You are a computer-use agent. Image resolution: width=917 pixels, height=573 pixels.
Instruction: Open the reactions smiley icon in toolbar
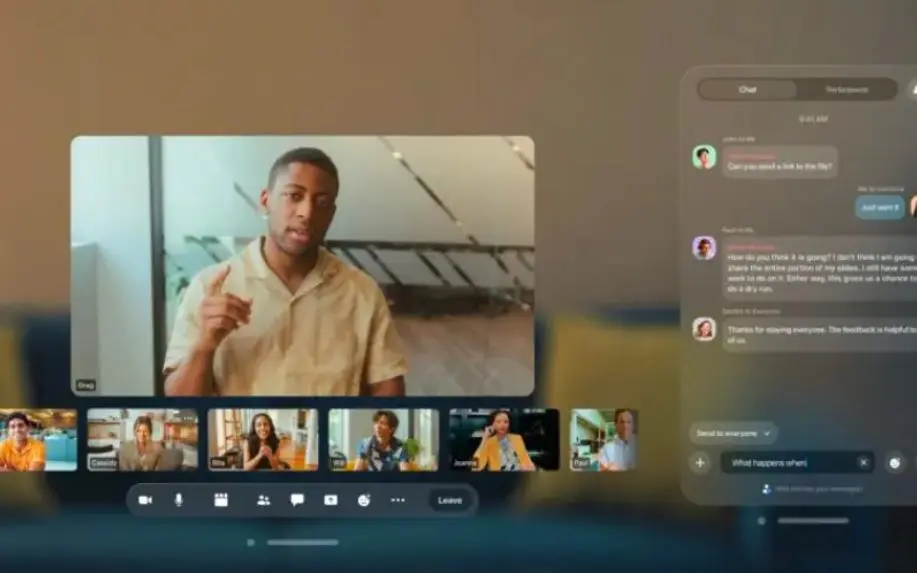coord(364,500)
